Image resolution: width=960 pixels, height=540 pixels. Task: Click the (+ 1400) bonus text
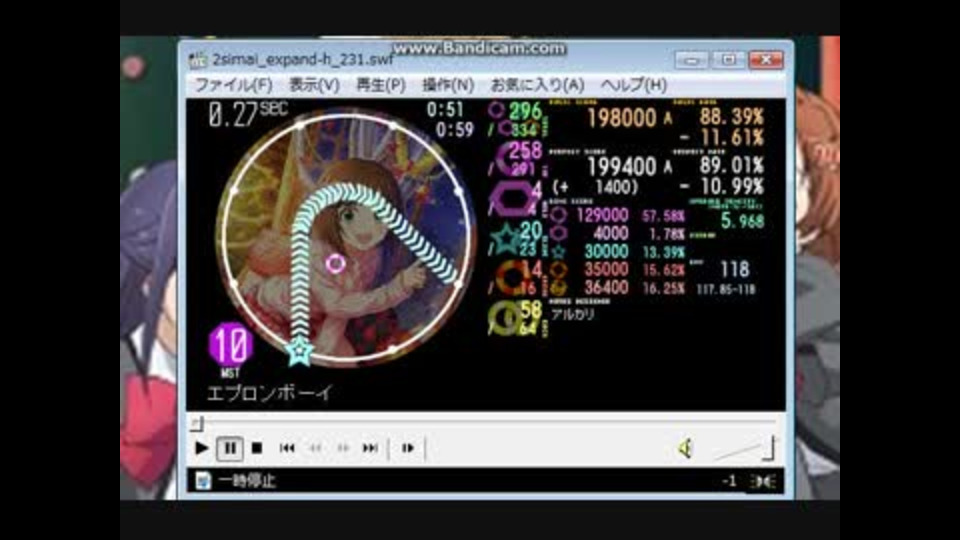tap(595, 187)
